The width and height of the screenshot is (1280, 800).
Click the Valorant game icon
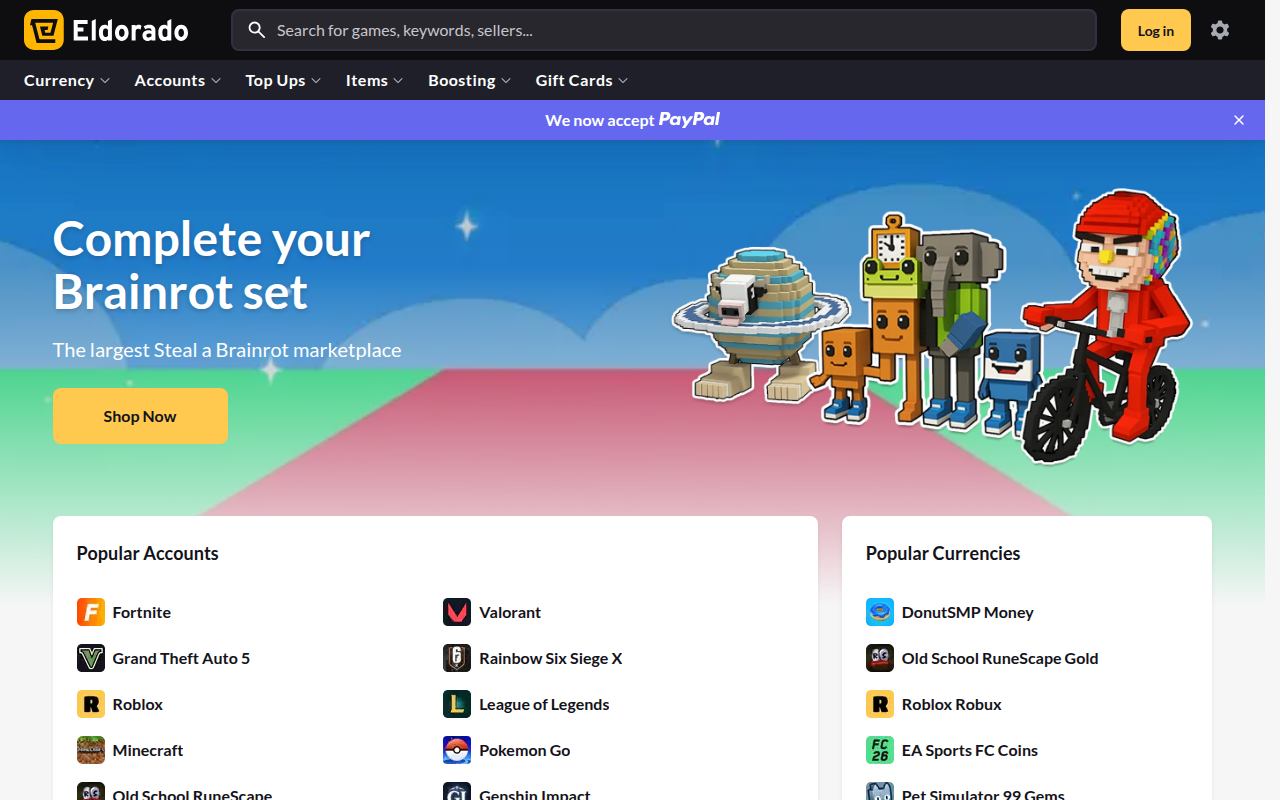(457, 612)
